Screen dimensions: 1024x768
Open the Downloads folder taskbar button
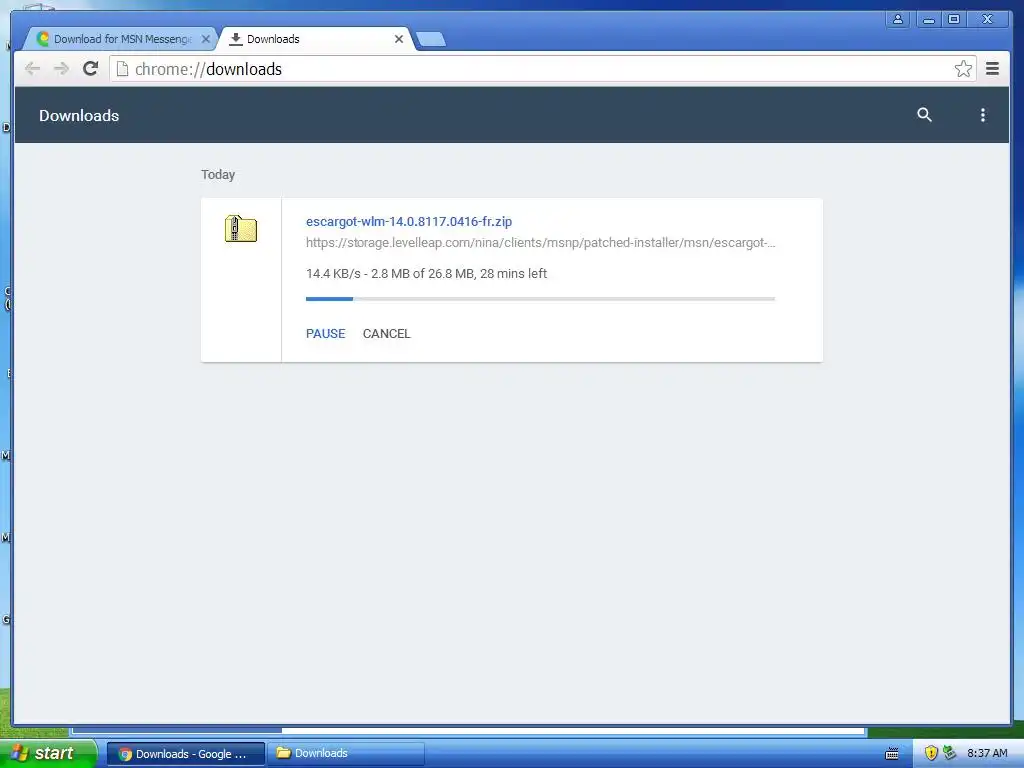click(x=346, y=754)
